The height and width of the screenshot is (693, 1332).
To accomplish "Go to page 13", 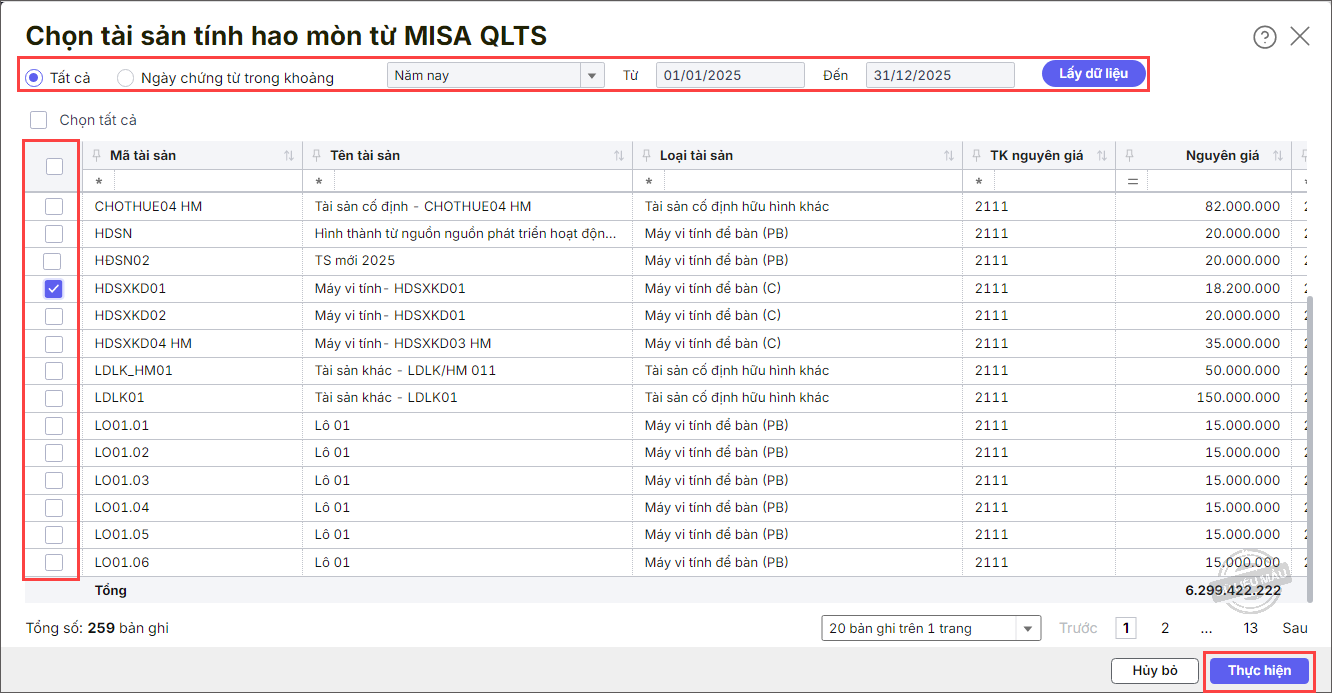I will [1250, 628].
